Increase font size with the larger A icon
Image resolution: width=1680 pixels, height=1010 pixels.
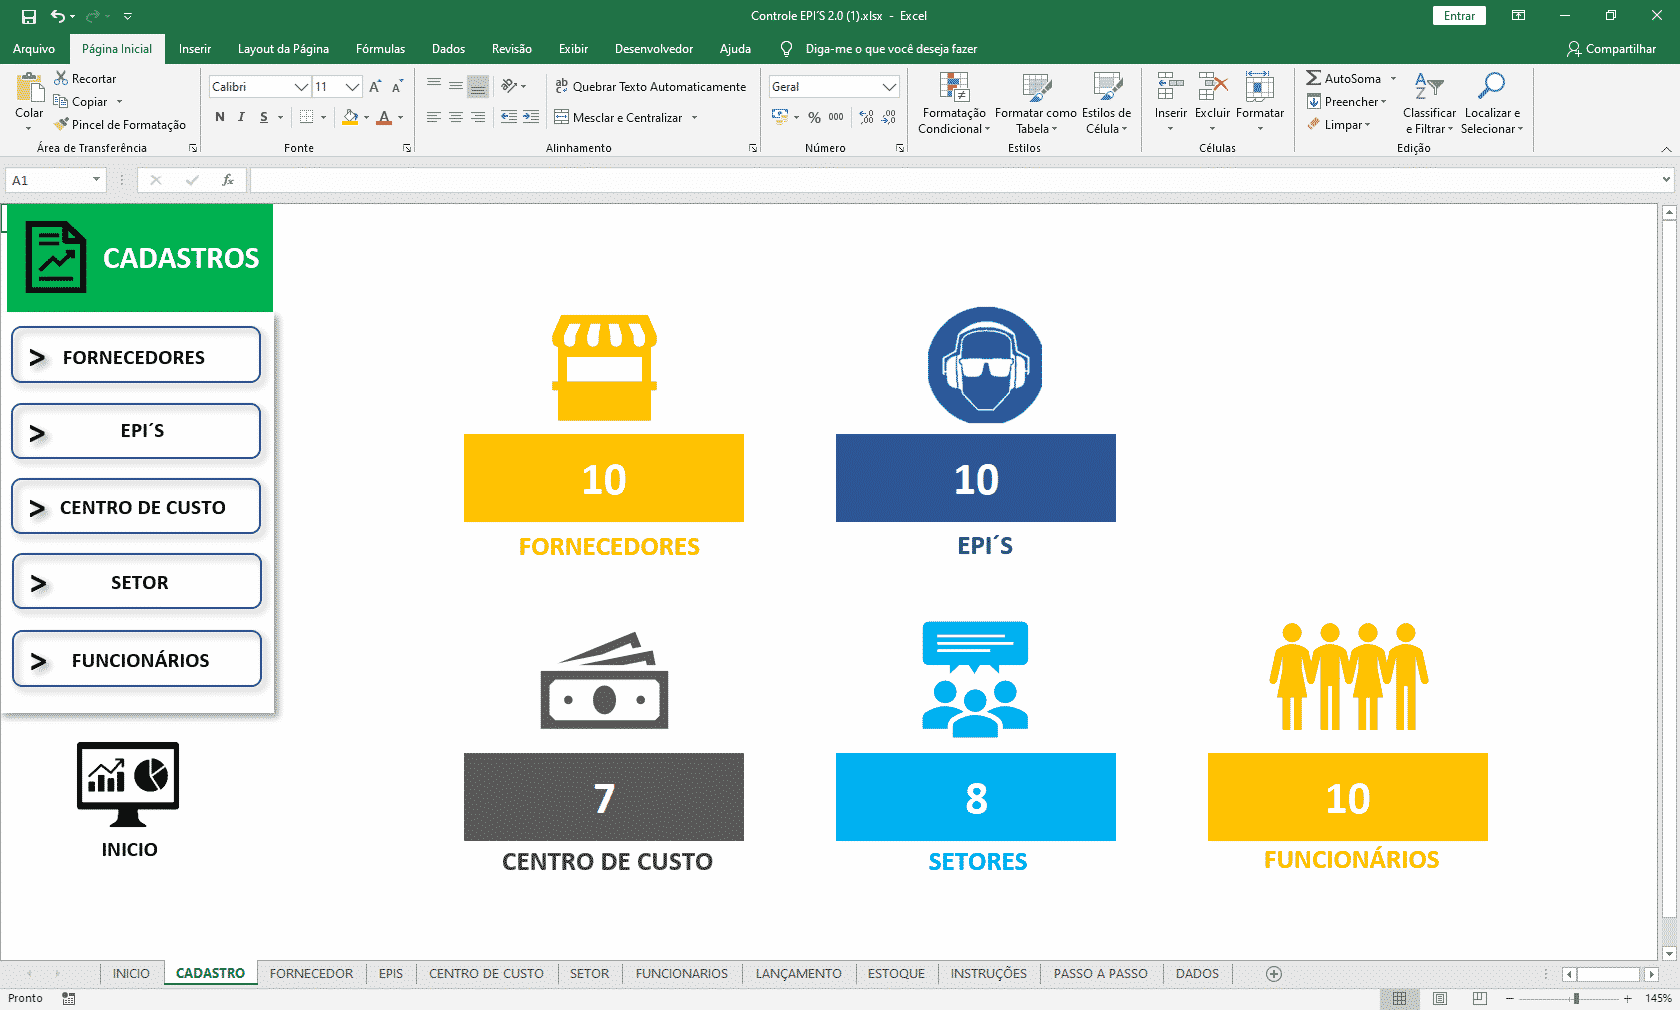[375, 87]
